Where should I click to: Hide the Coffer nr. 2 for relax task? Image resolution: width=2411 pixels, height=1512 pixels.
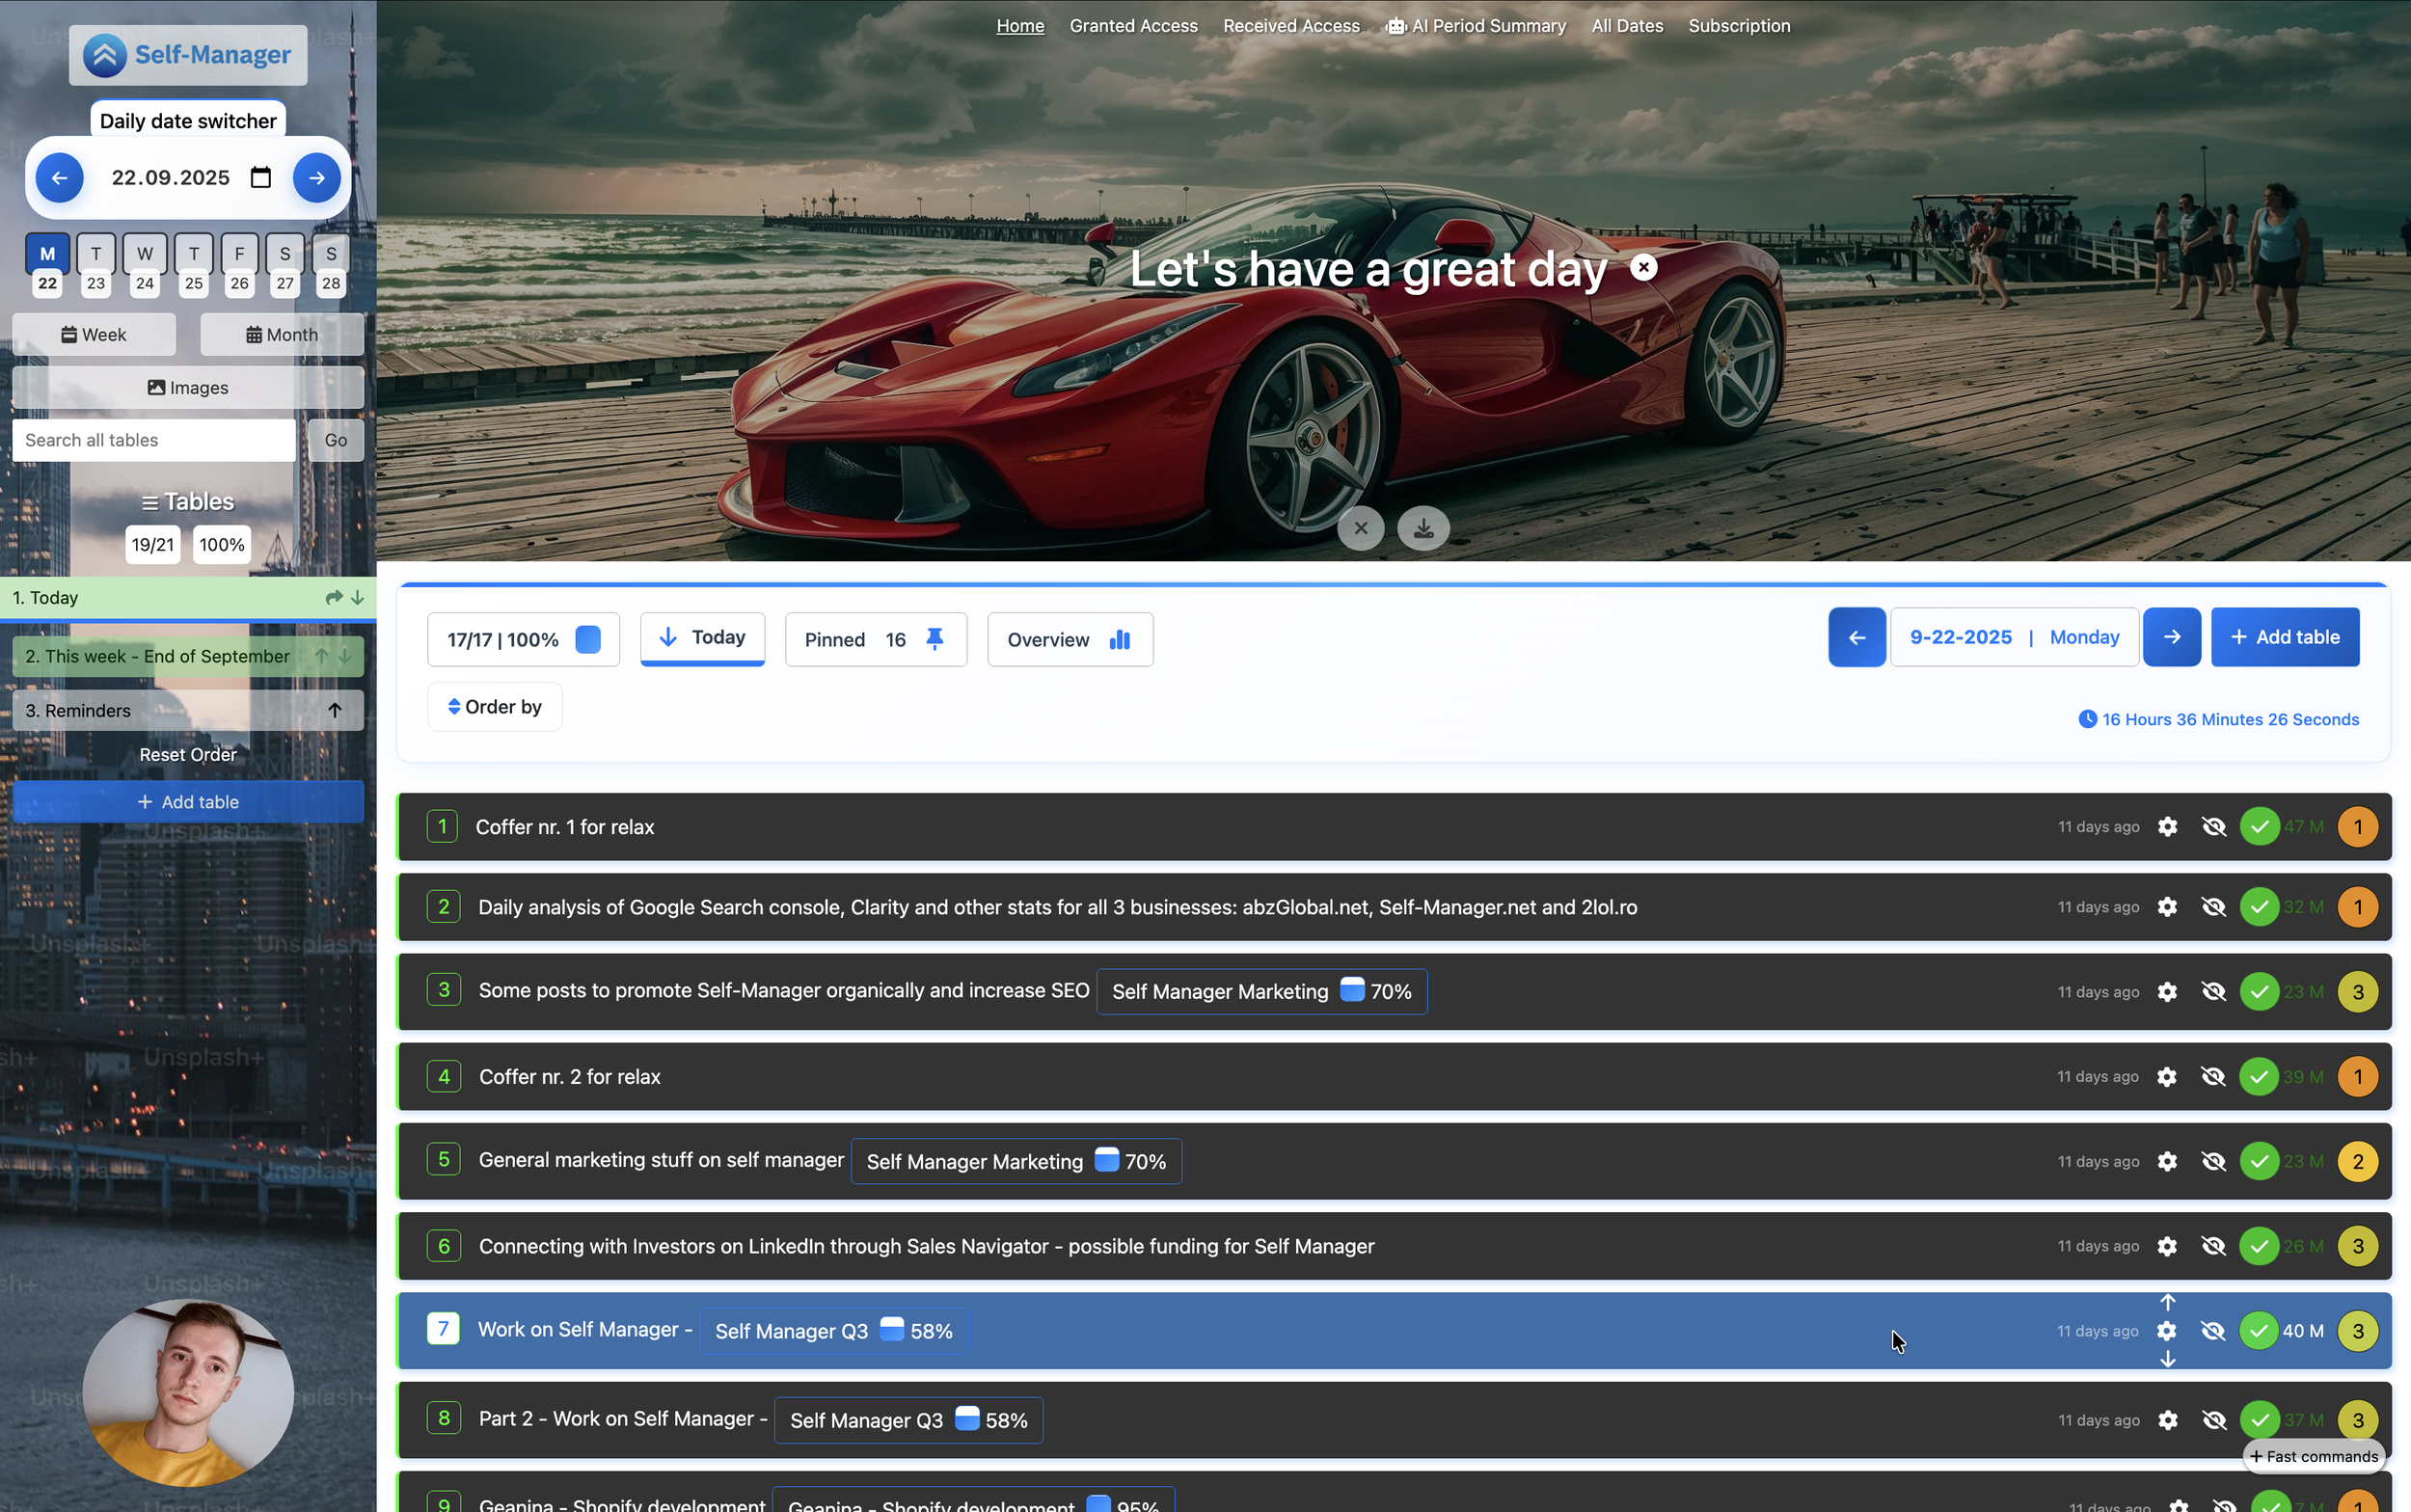point(2213,1077)
